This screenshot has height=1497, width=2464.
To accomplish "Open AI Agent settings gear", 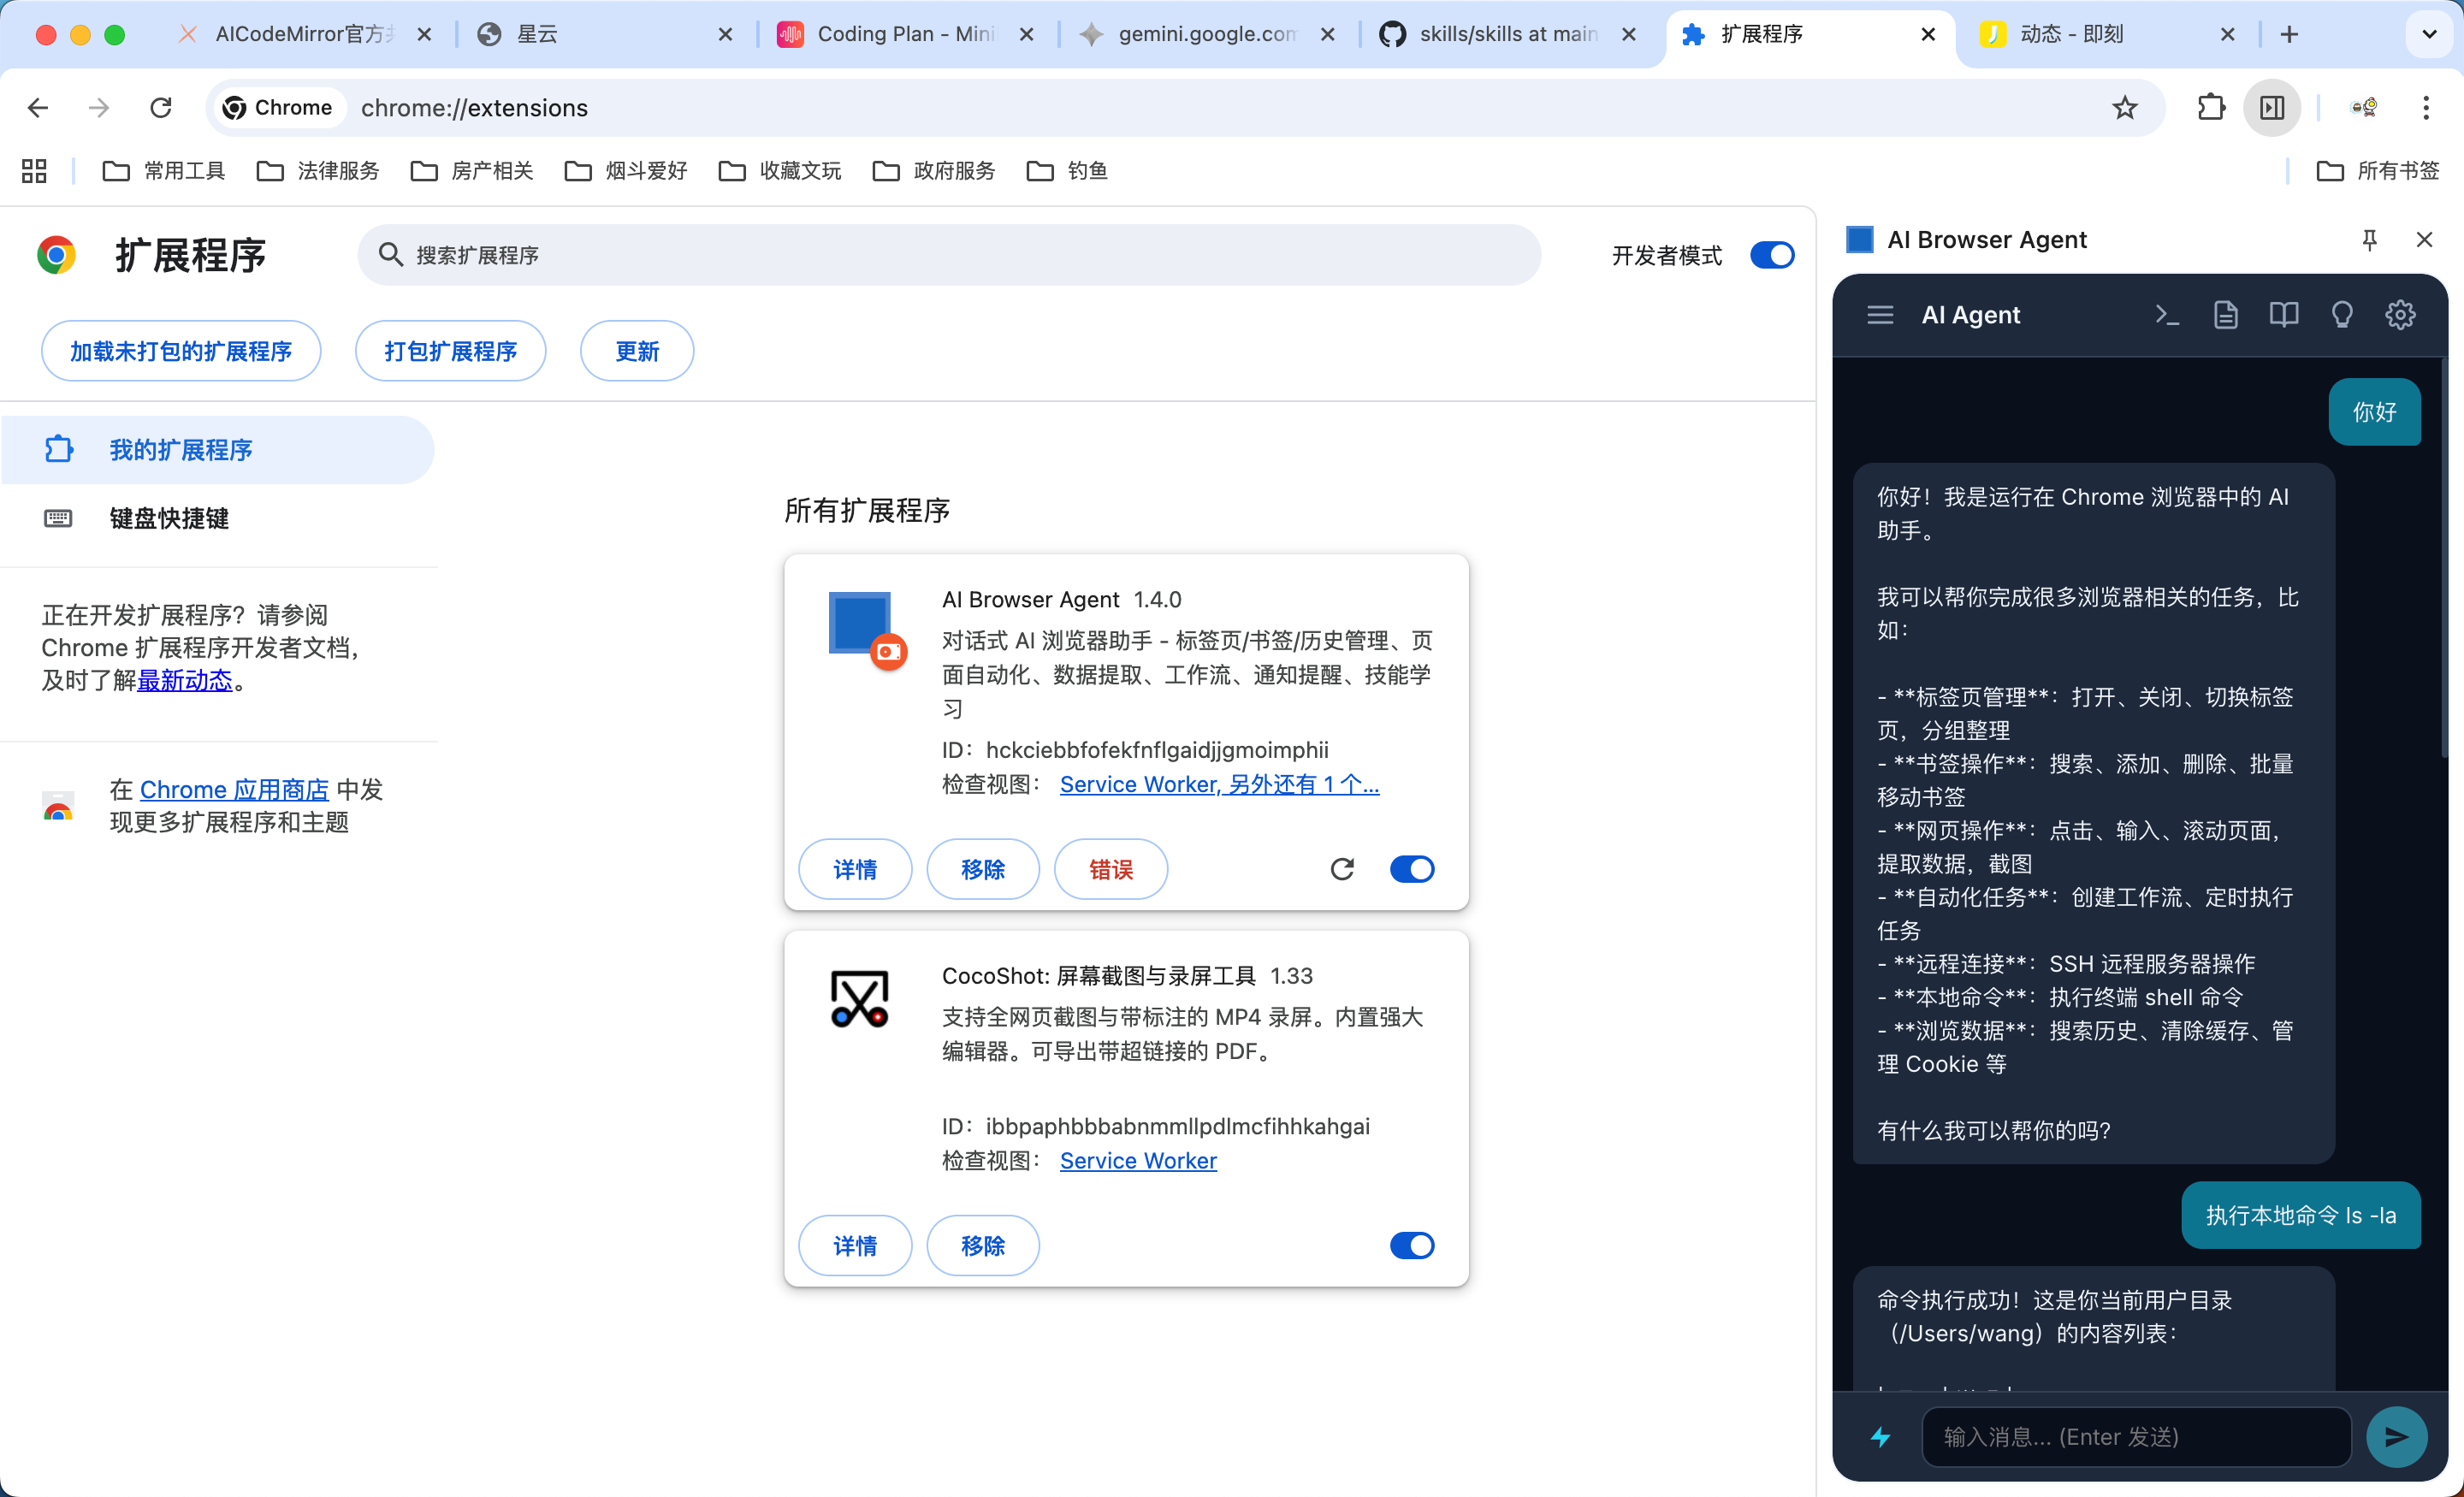I will coord(2400,315).
